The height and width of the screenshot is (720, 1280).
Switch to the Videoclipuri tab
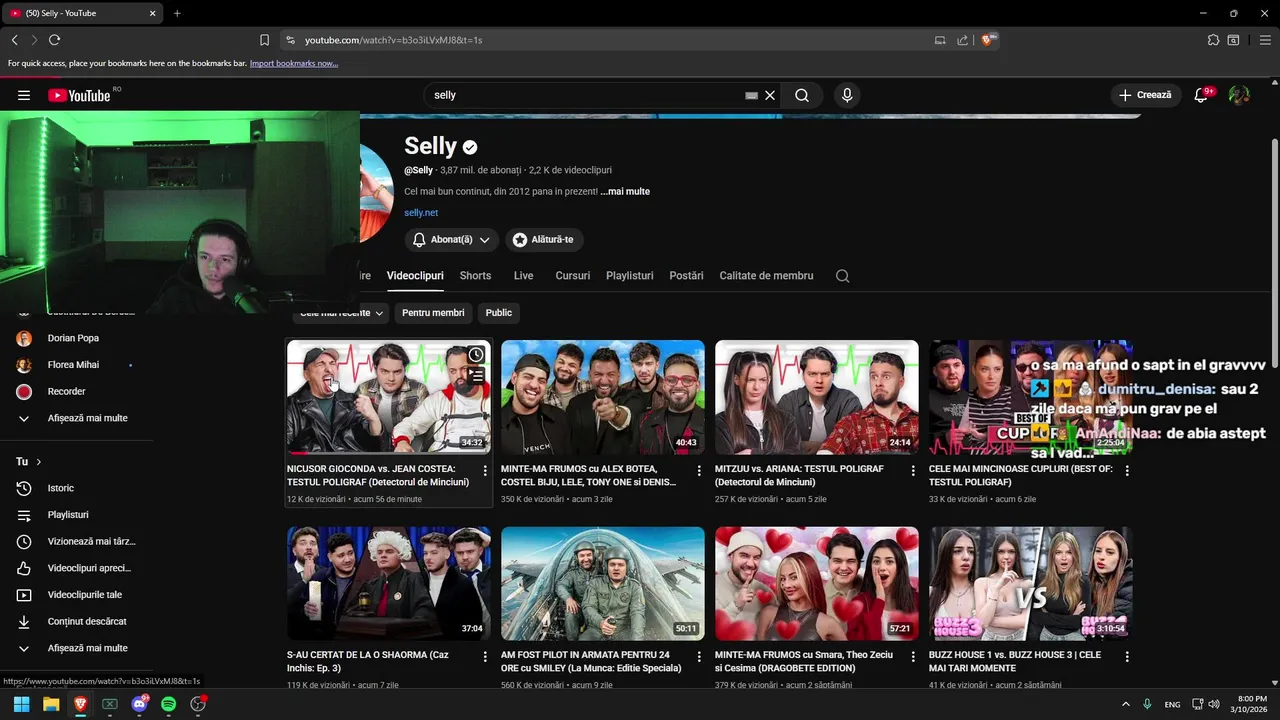(415, 276)
